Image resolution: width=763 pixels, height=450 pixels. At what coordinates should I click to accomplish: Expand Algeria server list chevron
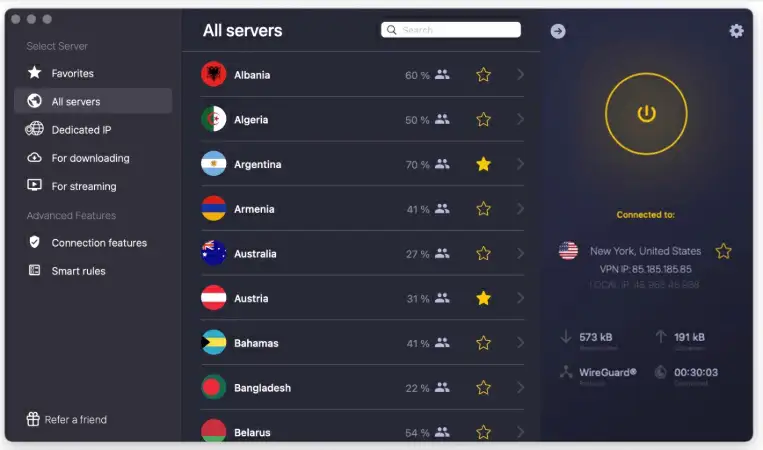520,119
